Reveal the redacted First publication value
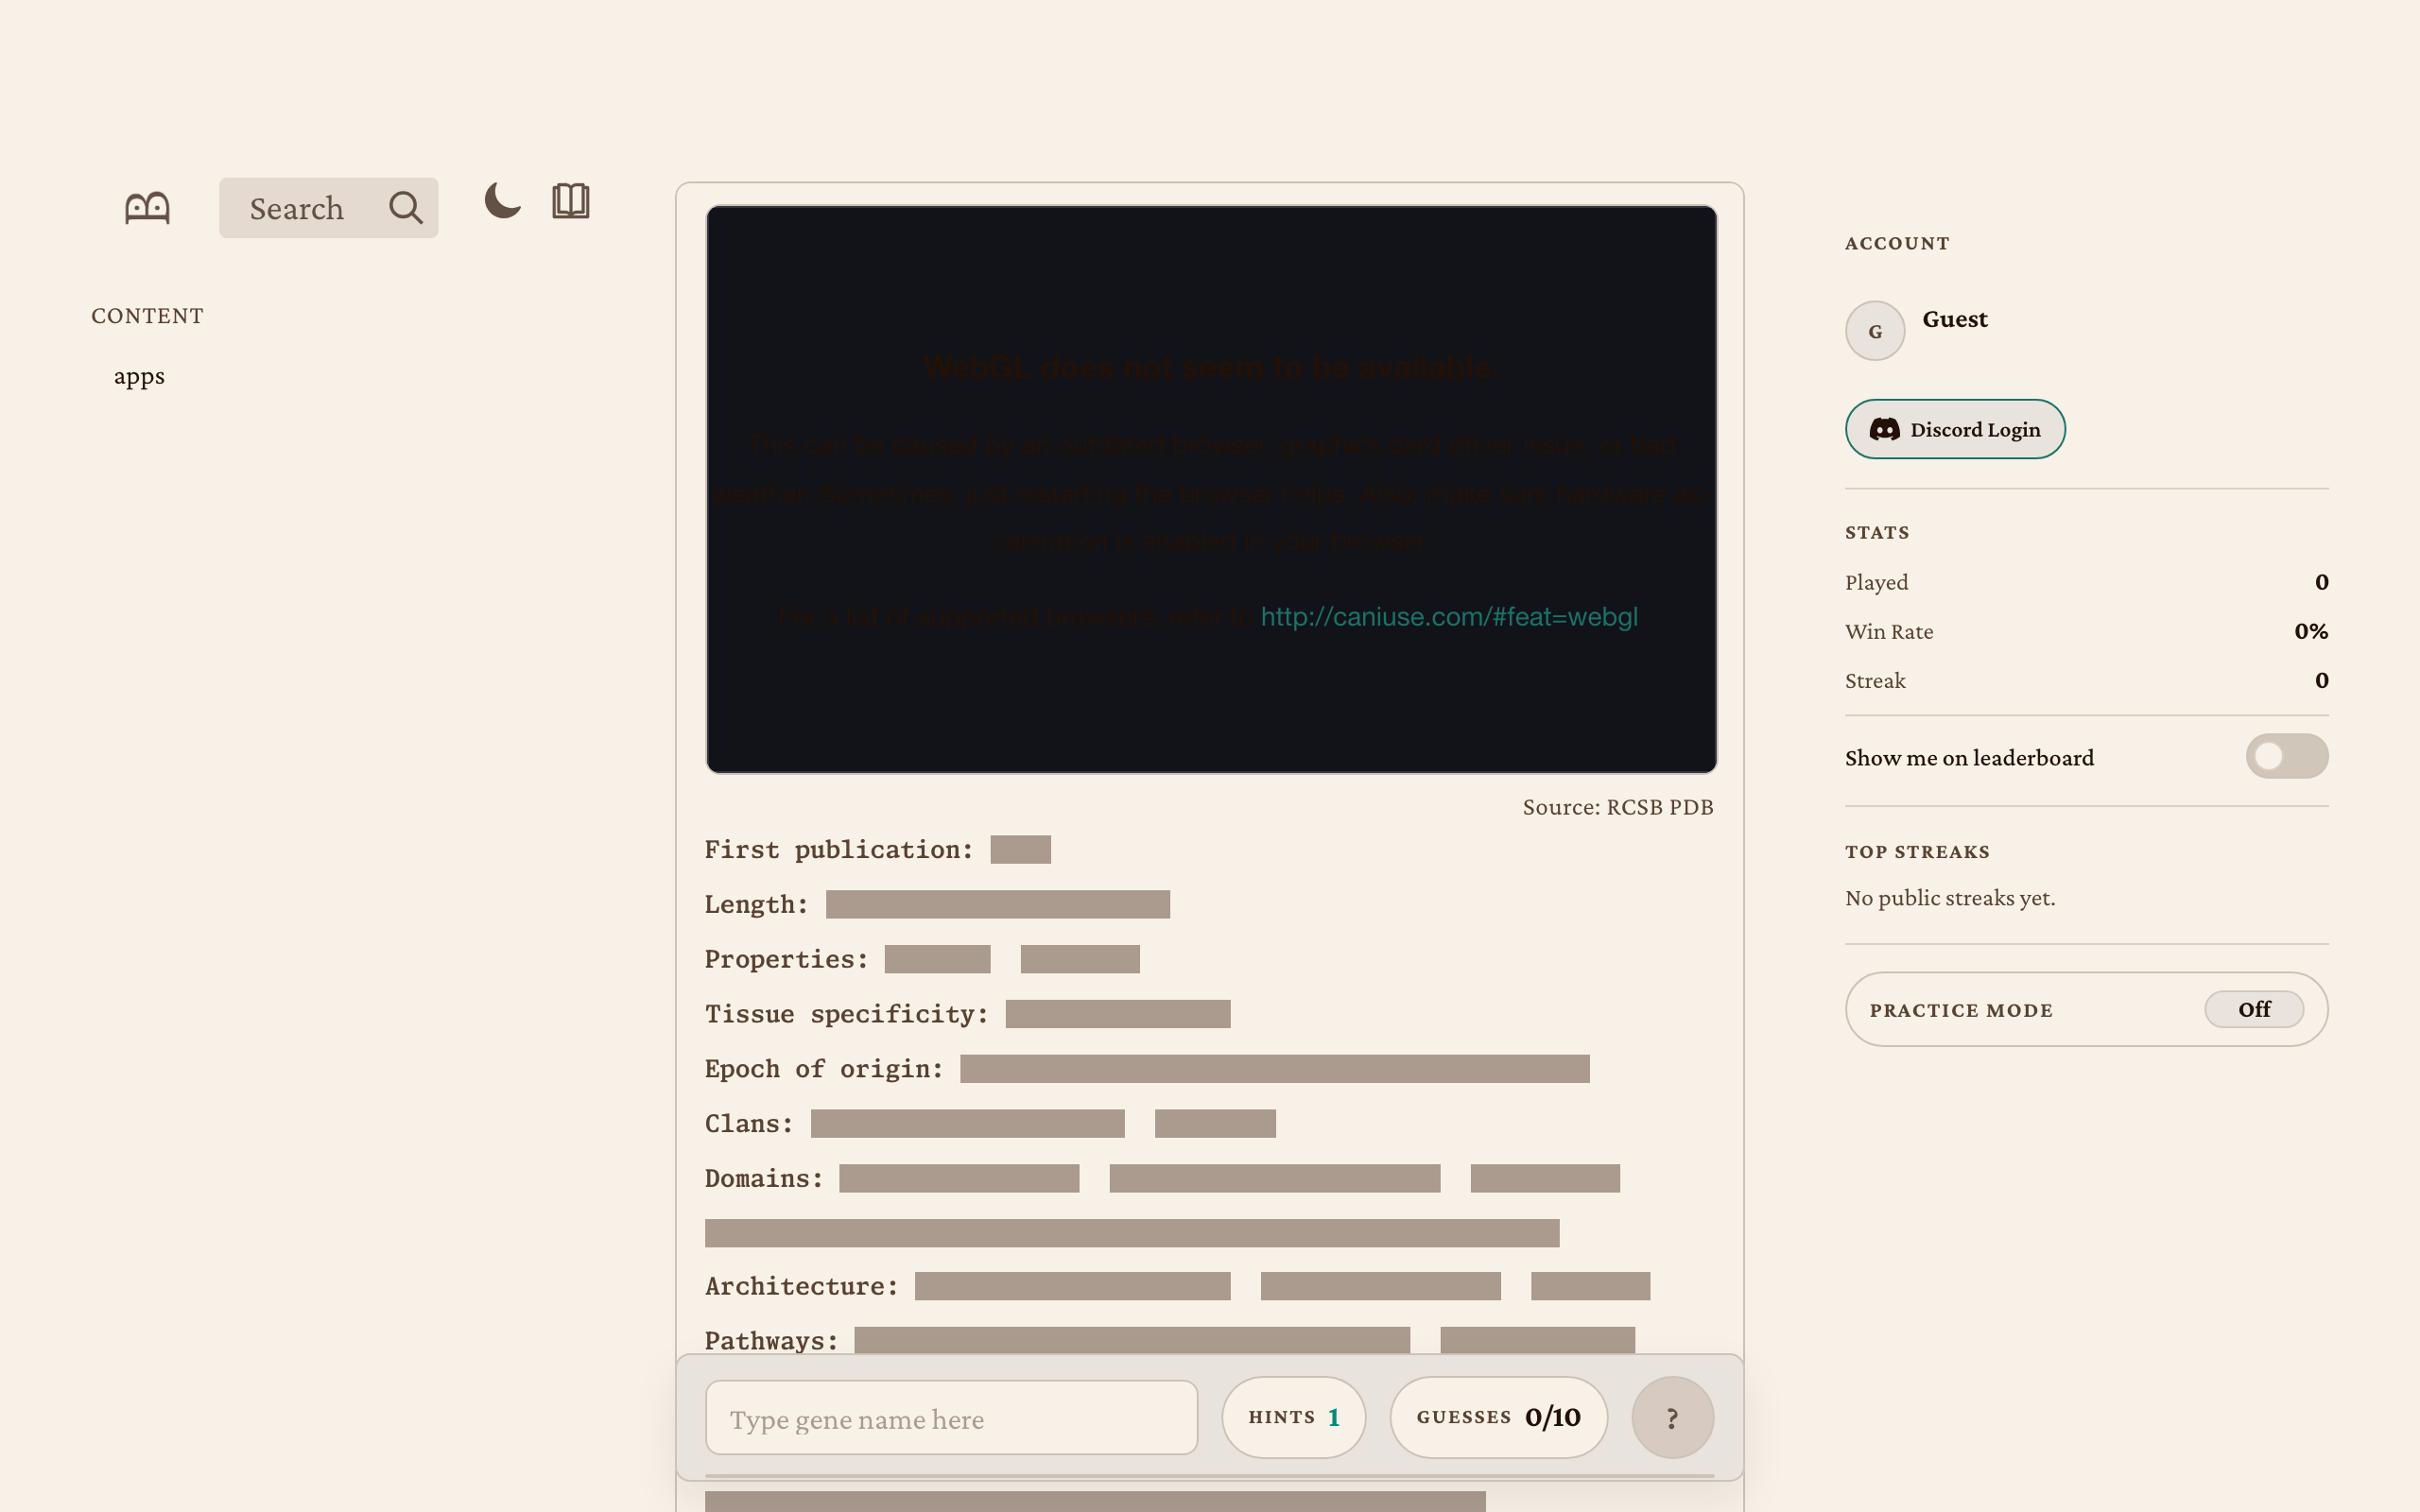Screen dimensions: 2420x1512 [x=1020, y=849]
